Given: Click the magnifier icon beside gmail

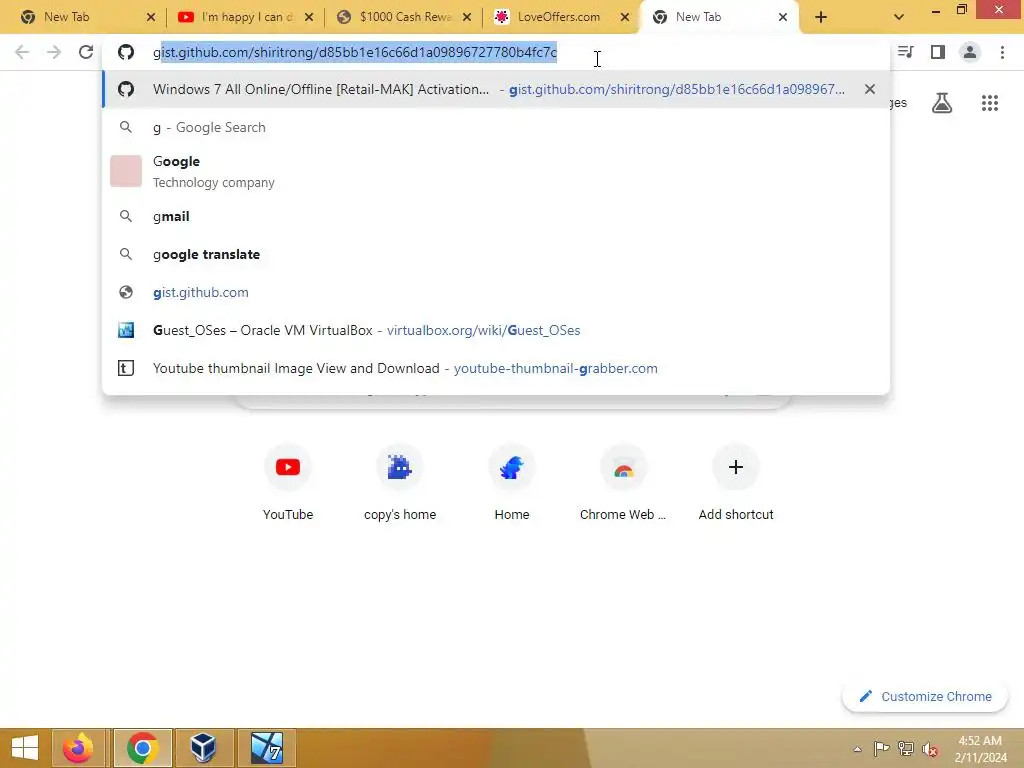Looking at the screenshot, I should [125, 216].
